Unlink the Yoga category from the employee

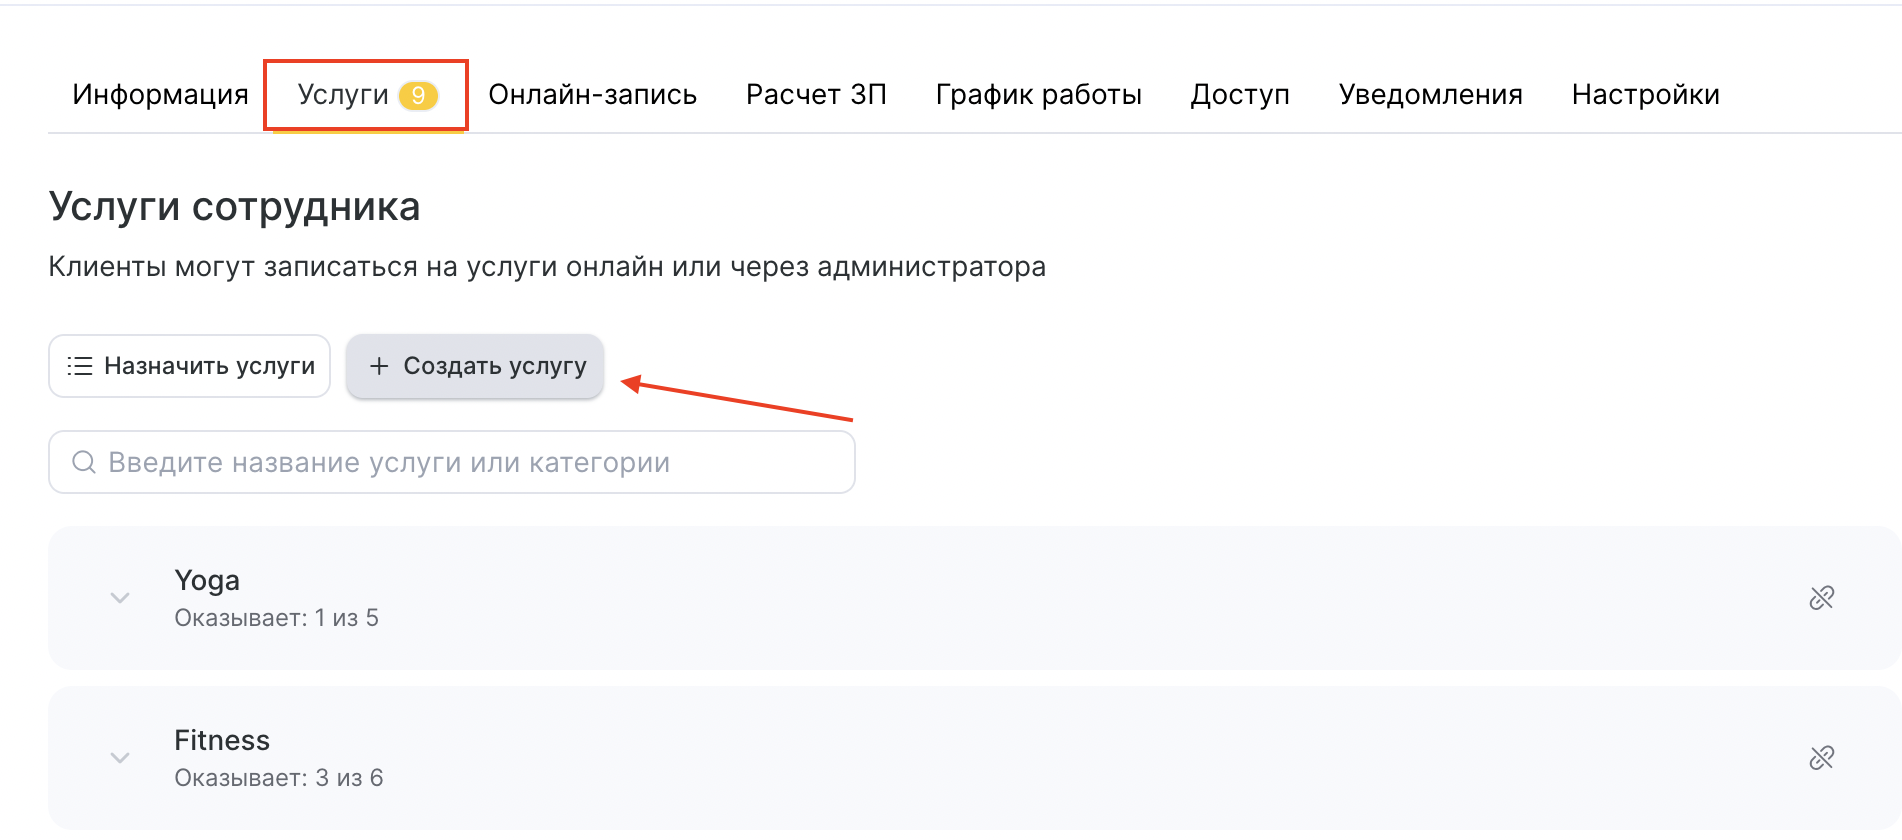(1821, 598)
